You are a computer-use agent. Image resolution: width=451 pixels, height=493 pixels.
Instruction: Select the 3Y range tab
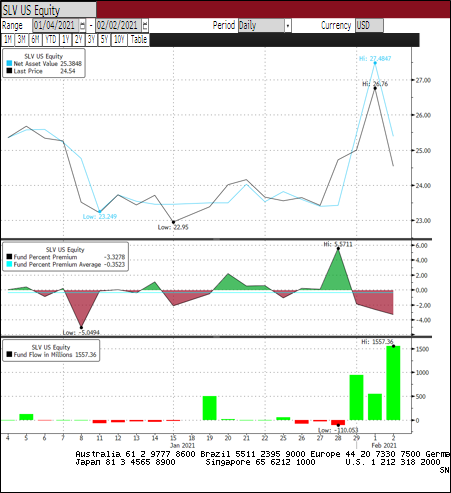pos(92,40)
